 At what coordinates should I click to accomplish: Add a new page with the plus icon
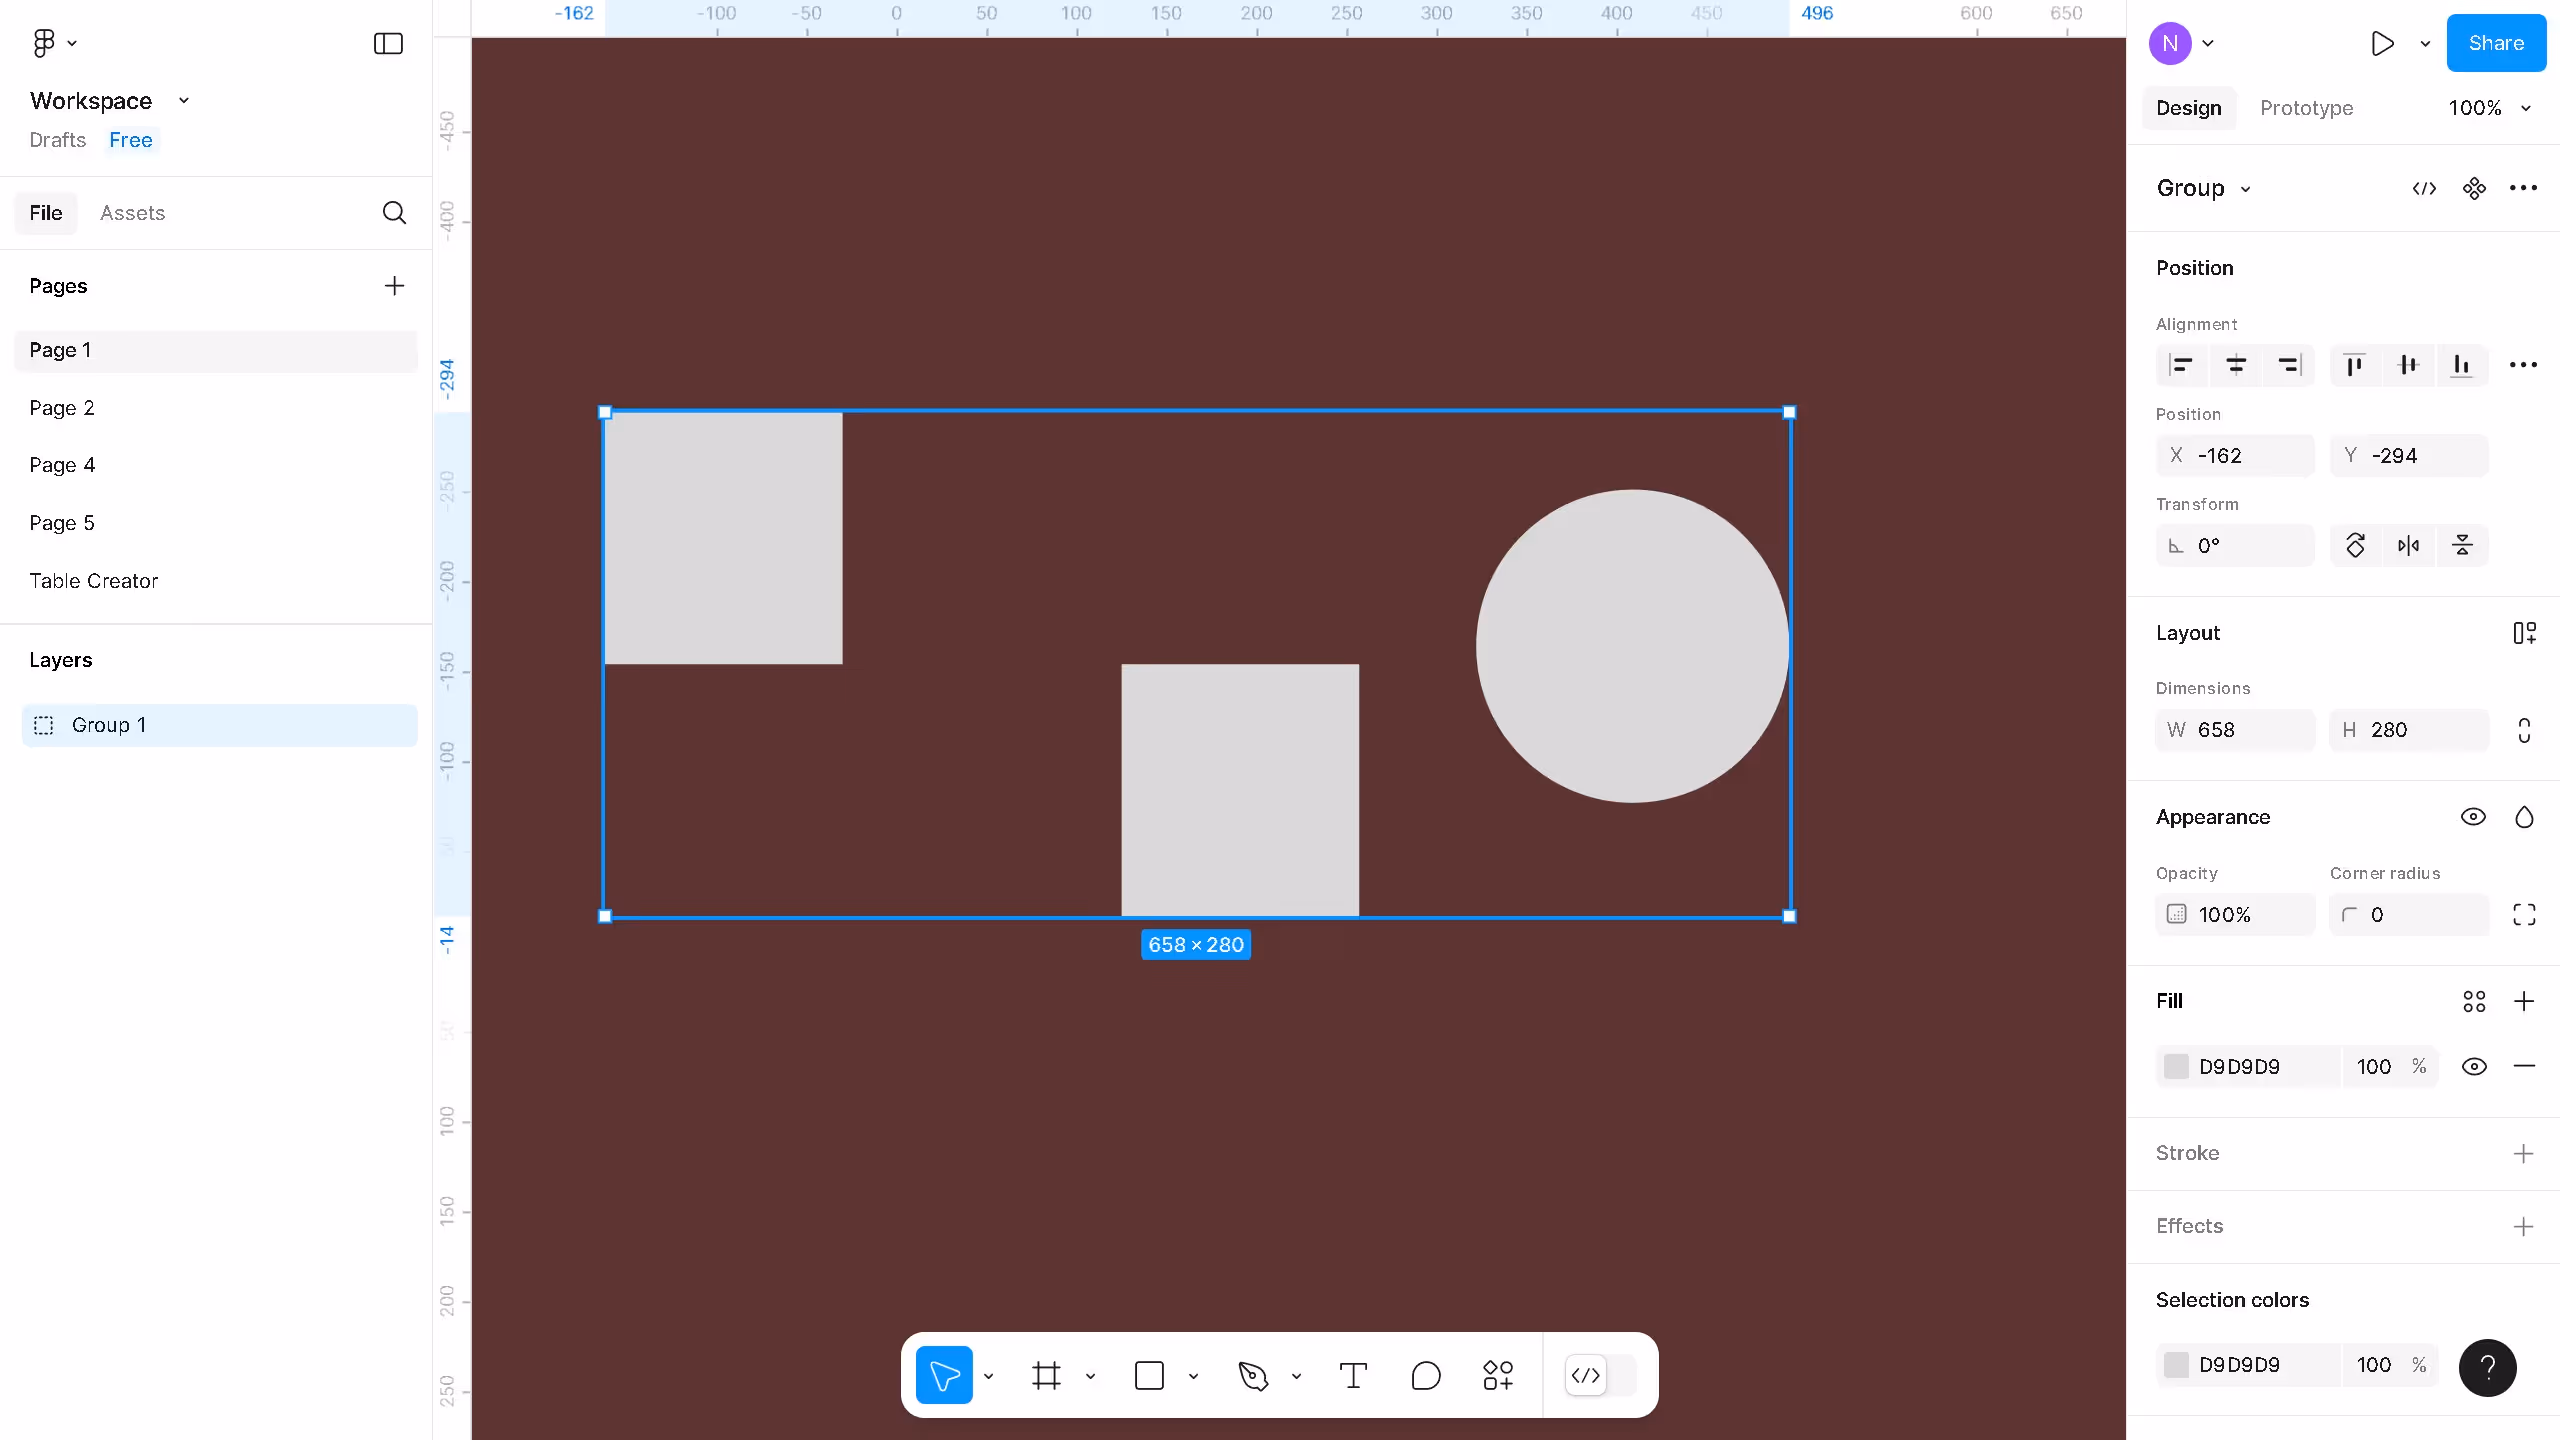point(394,286)
